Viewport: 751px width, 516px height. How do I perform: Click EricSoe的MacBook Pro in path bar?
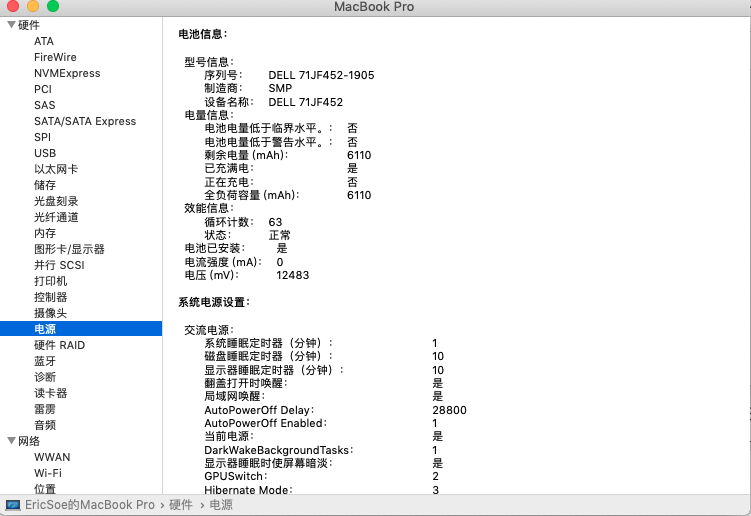click(90, 505)
